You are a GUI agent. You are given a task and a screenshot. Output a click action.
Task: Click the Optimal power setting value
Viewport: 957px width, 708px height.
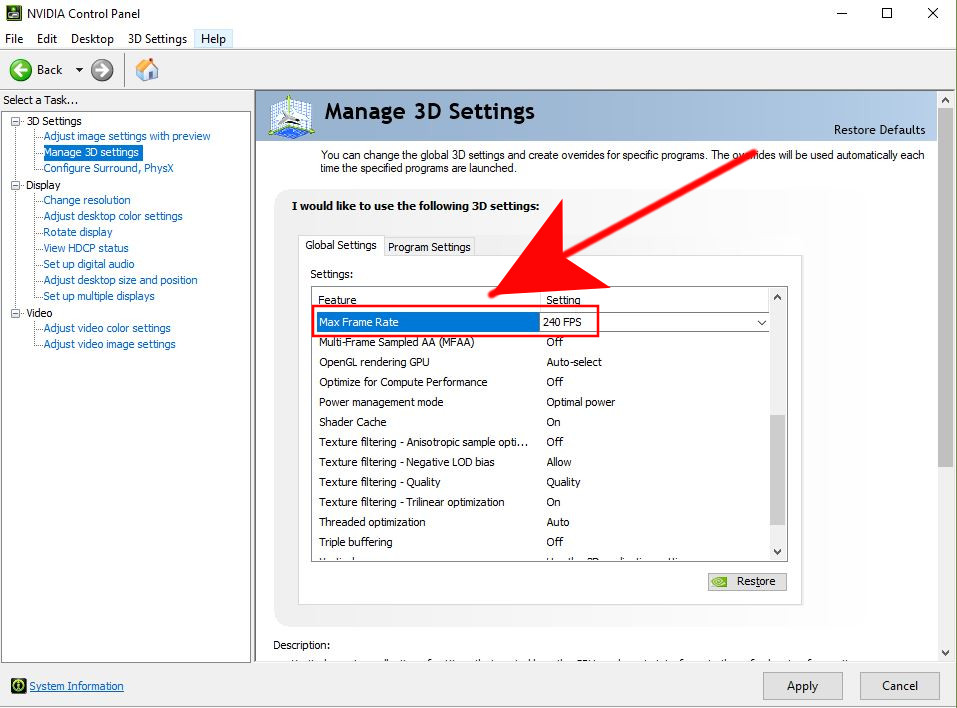[580, 402]
